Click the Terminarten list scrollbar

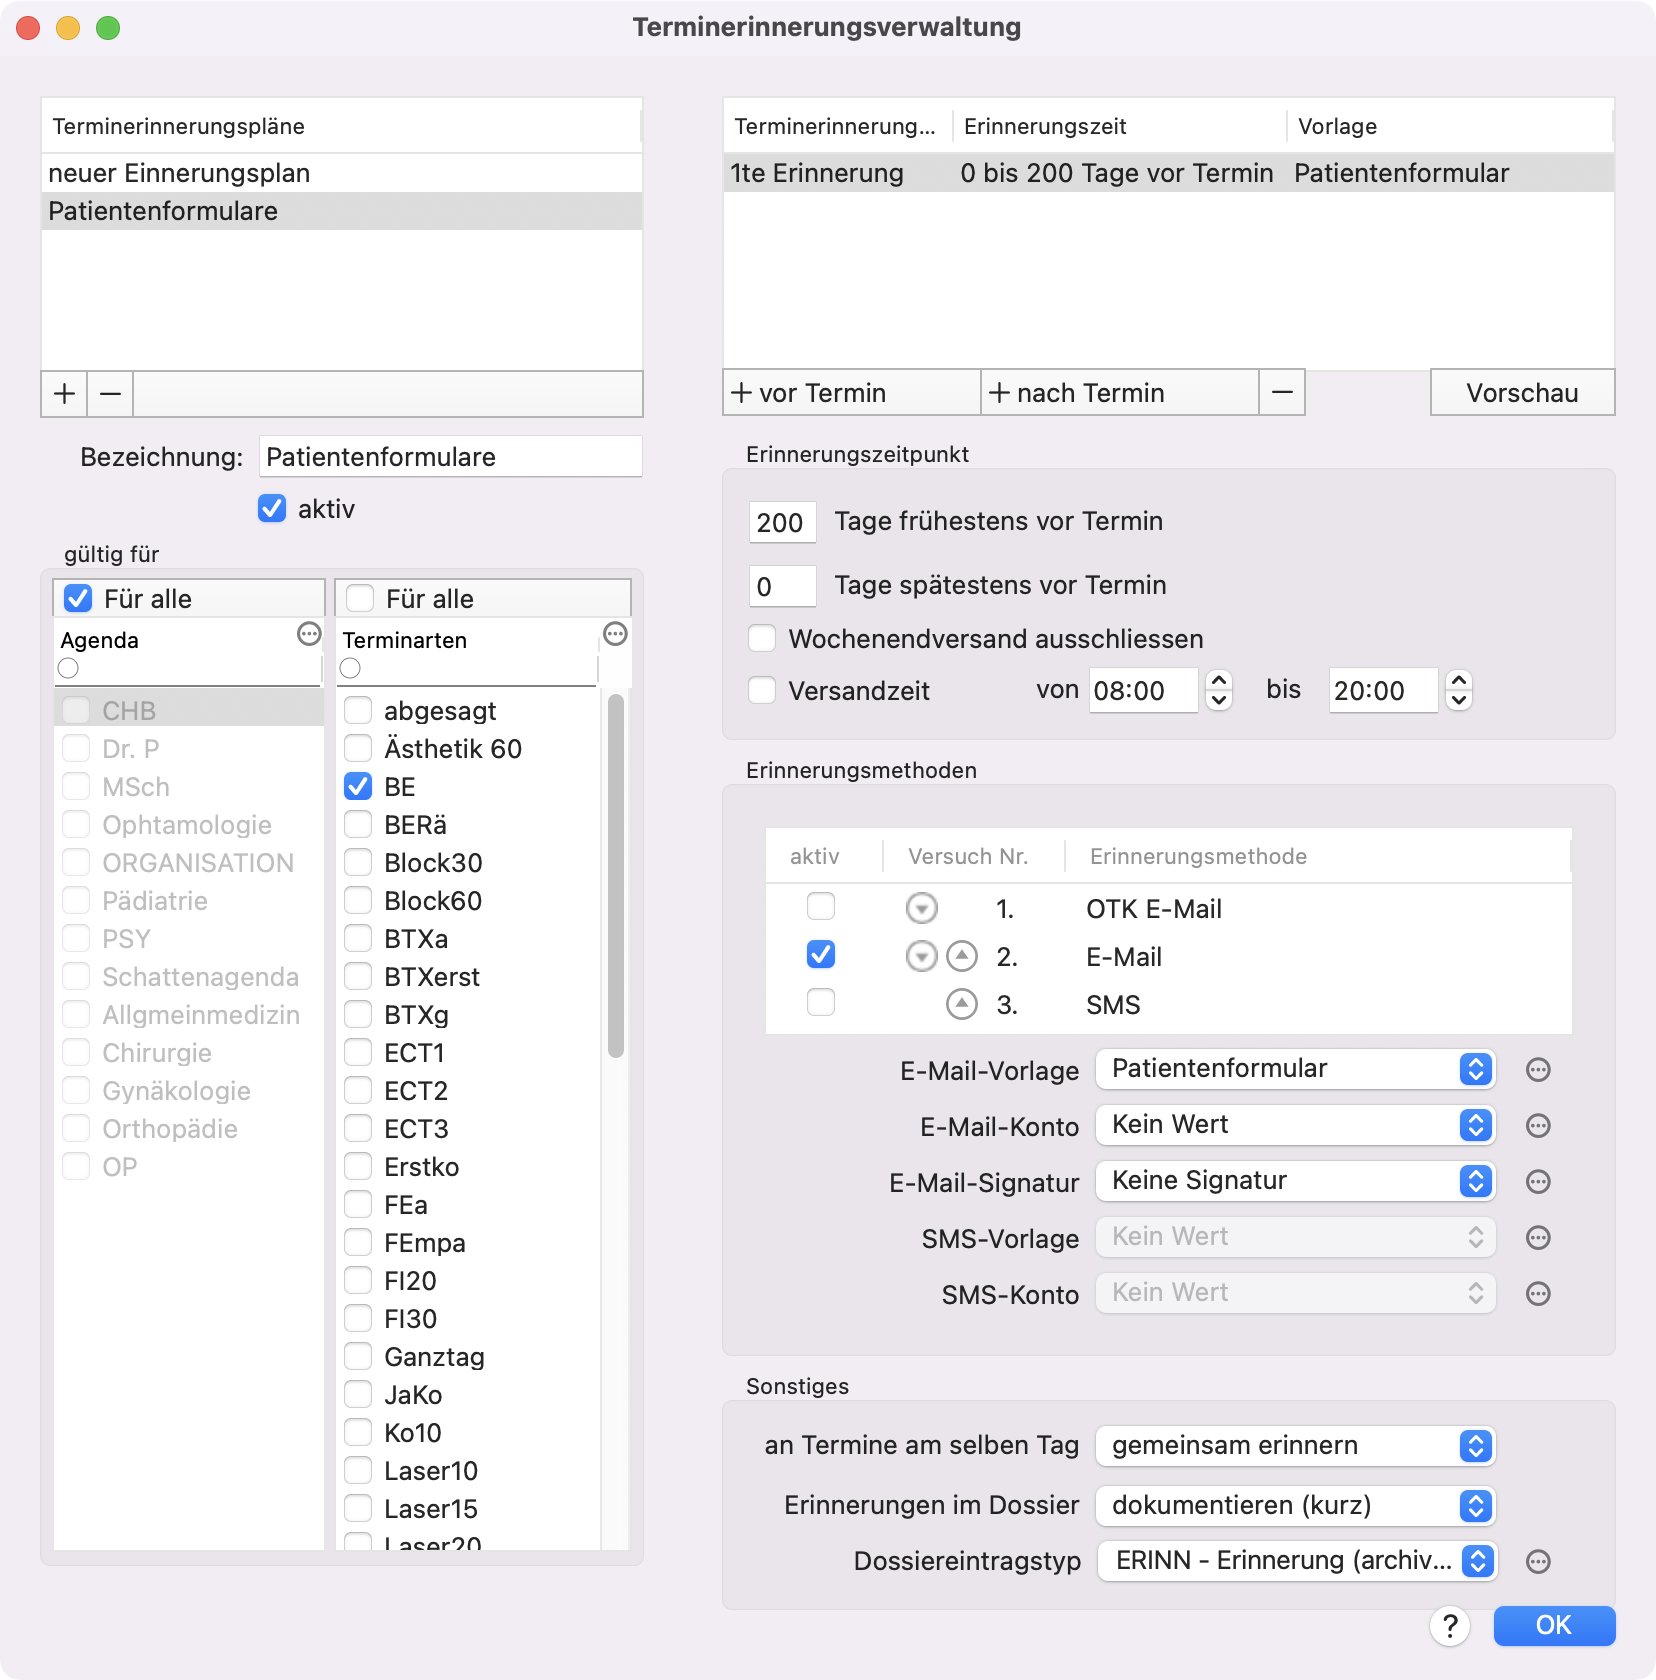tap(616, 875)
